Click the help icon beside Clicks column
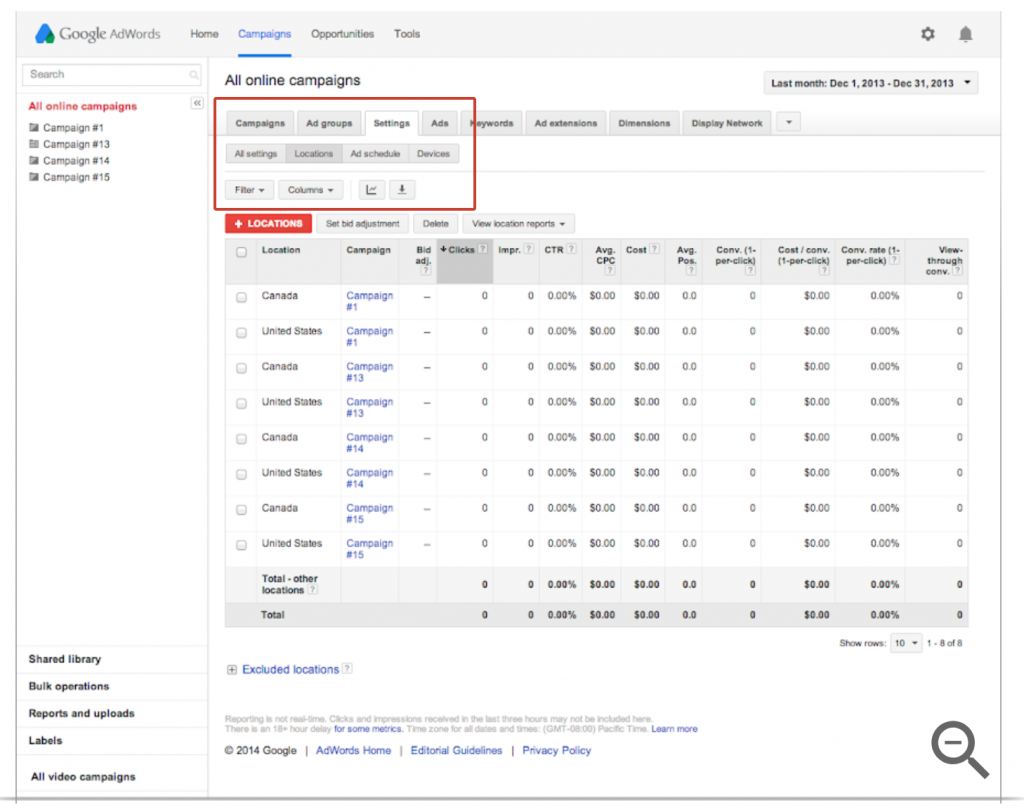Viewport: 1024px width, 812px height. pos(483,250)
